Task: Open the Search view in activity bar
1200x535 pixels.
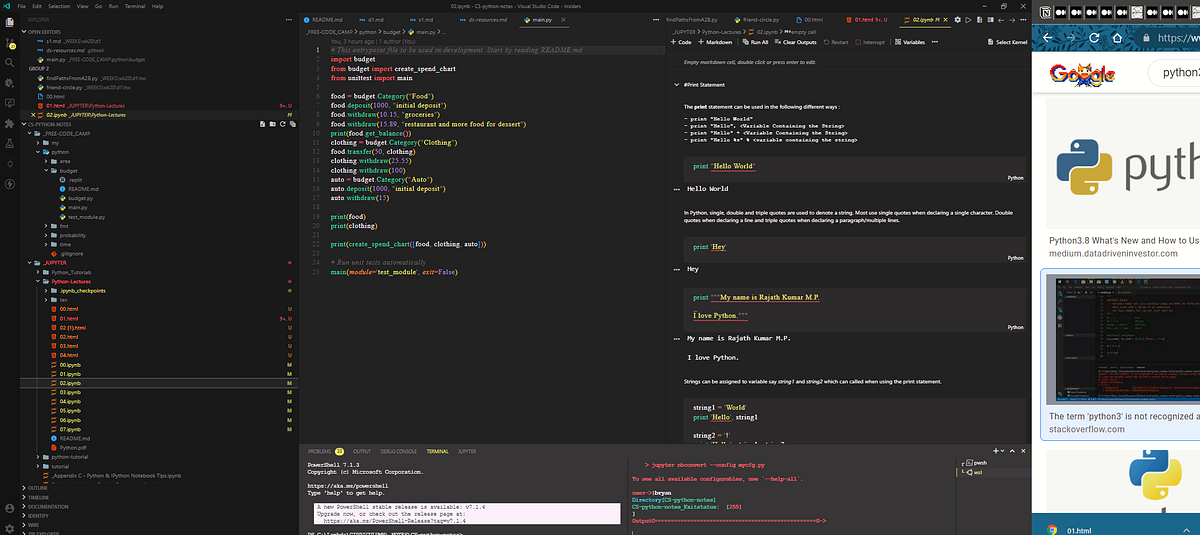Action: pos(11,64)
